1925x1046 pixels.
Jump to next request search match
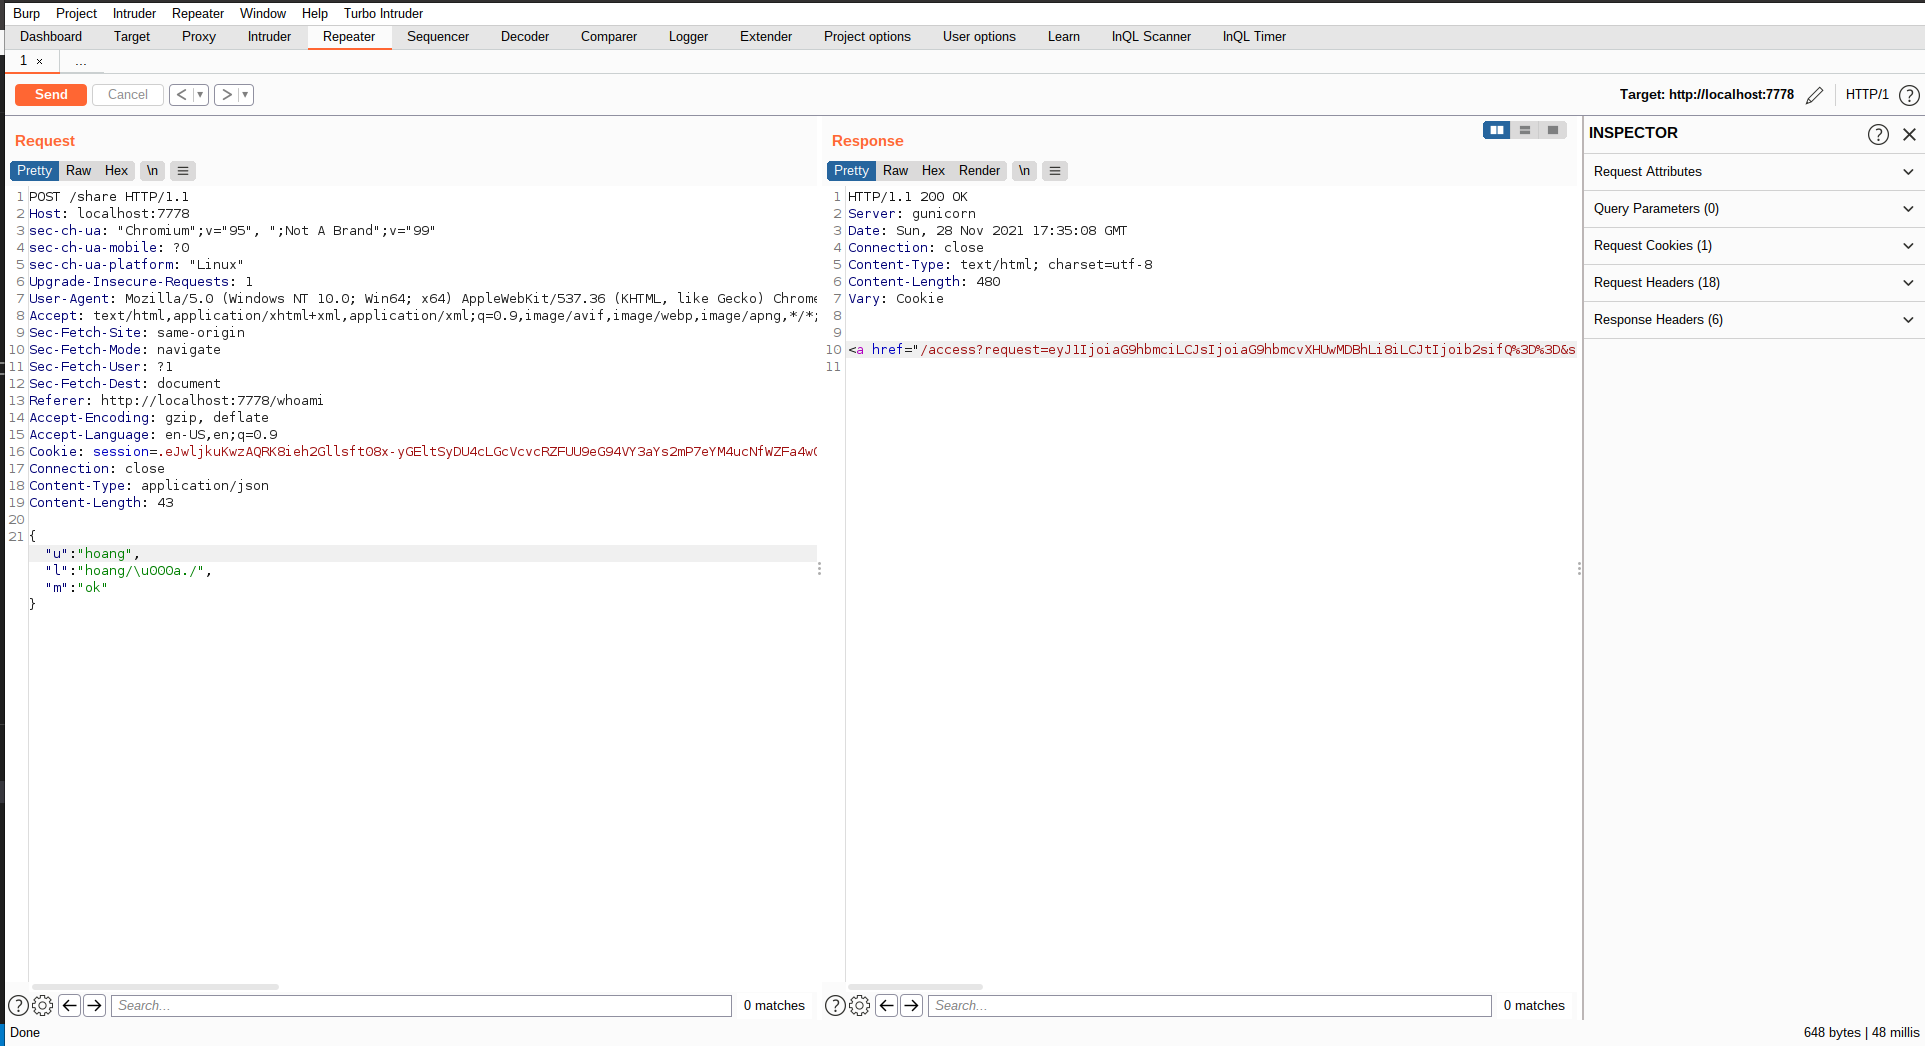(94, 1006)
